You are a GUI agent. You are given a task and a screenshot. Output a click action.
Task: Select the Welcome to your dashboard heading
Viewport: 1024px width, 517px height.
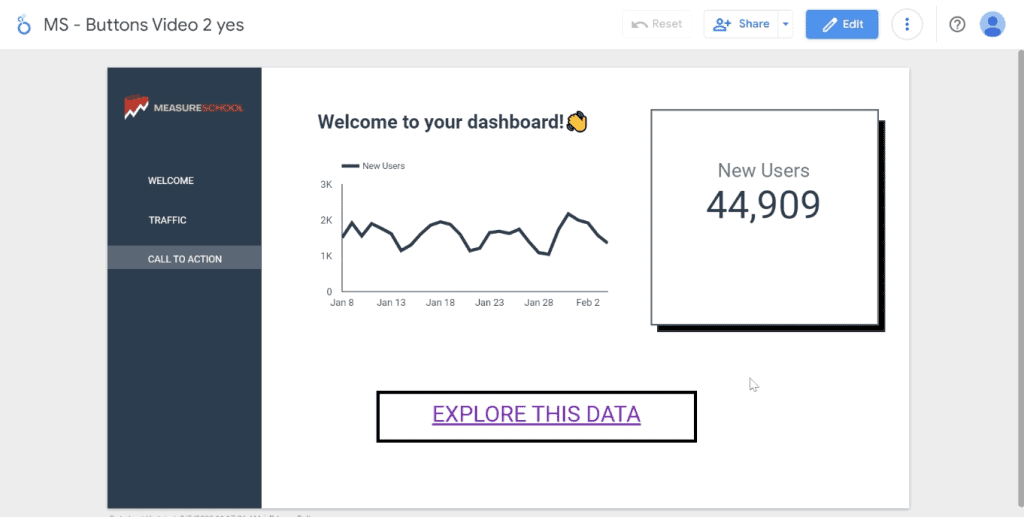point(440,122)
